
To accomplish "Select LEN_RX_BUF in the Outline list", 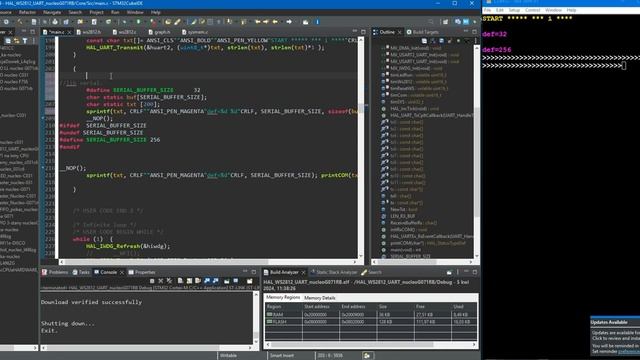I will 402,216.
